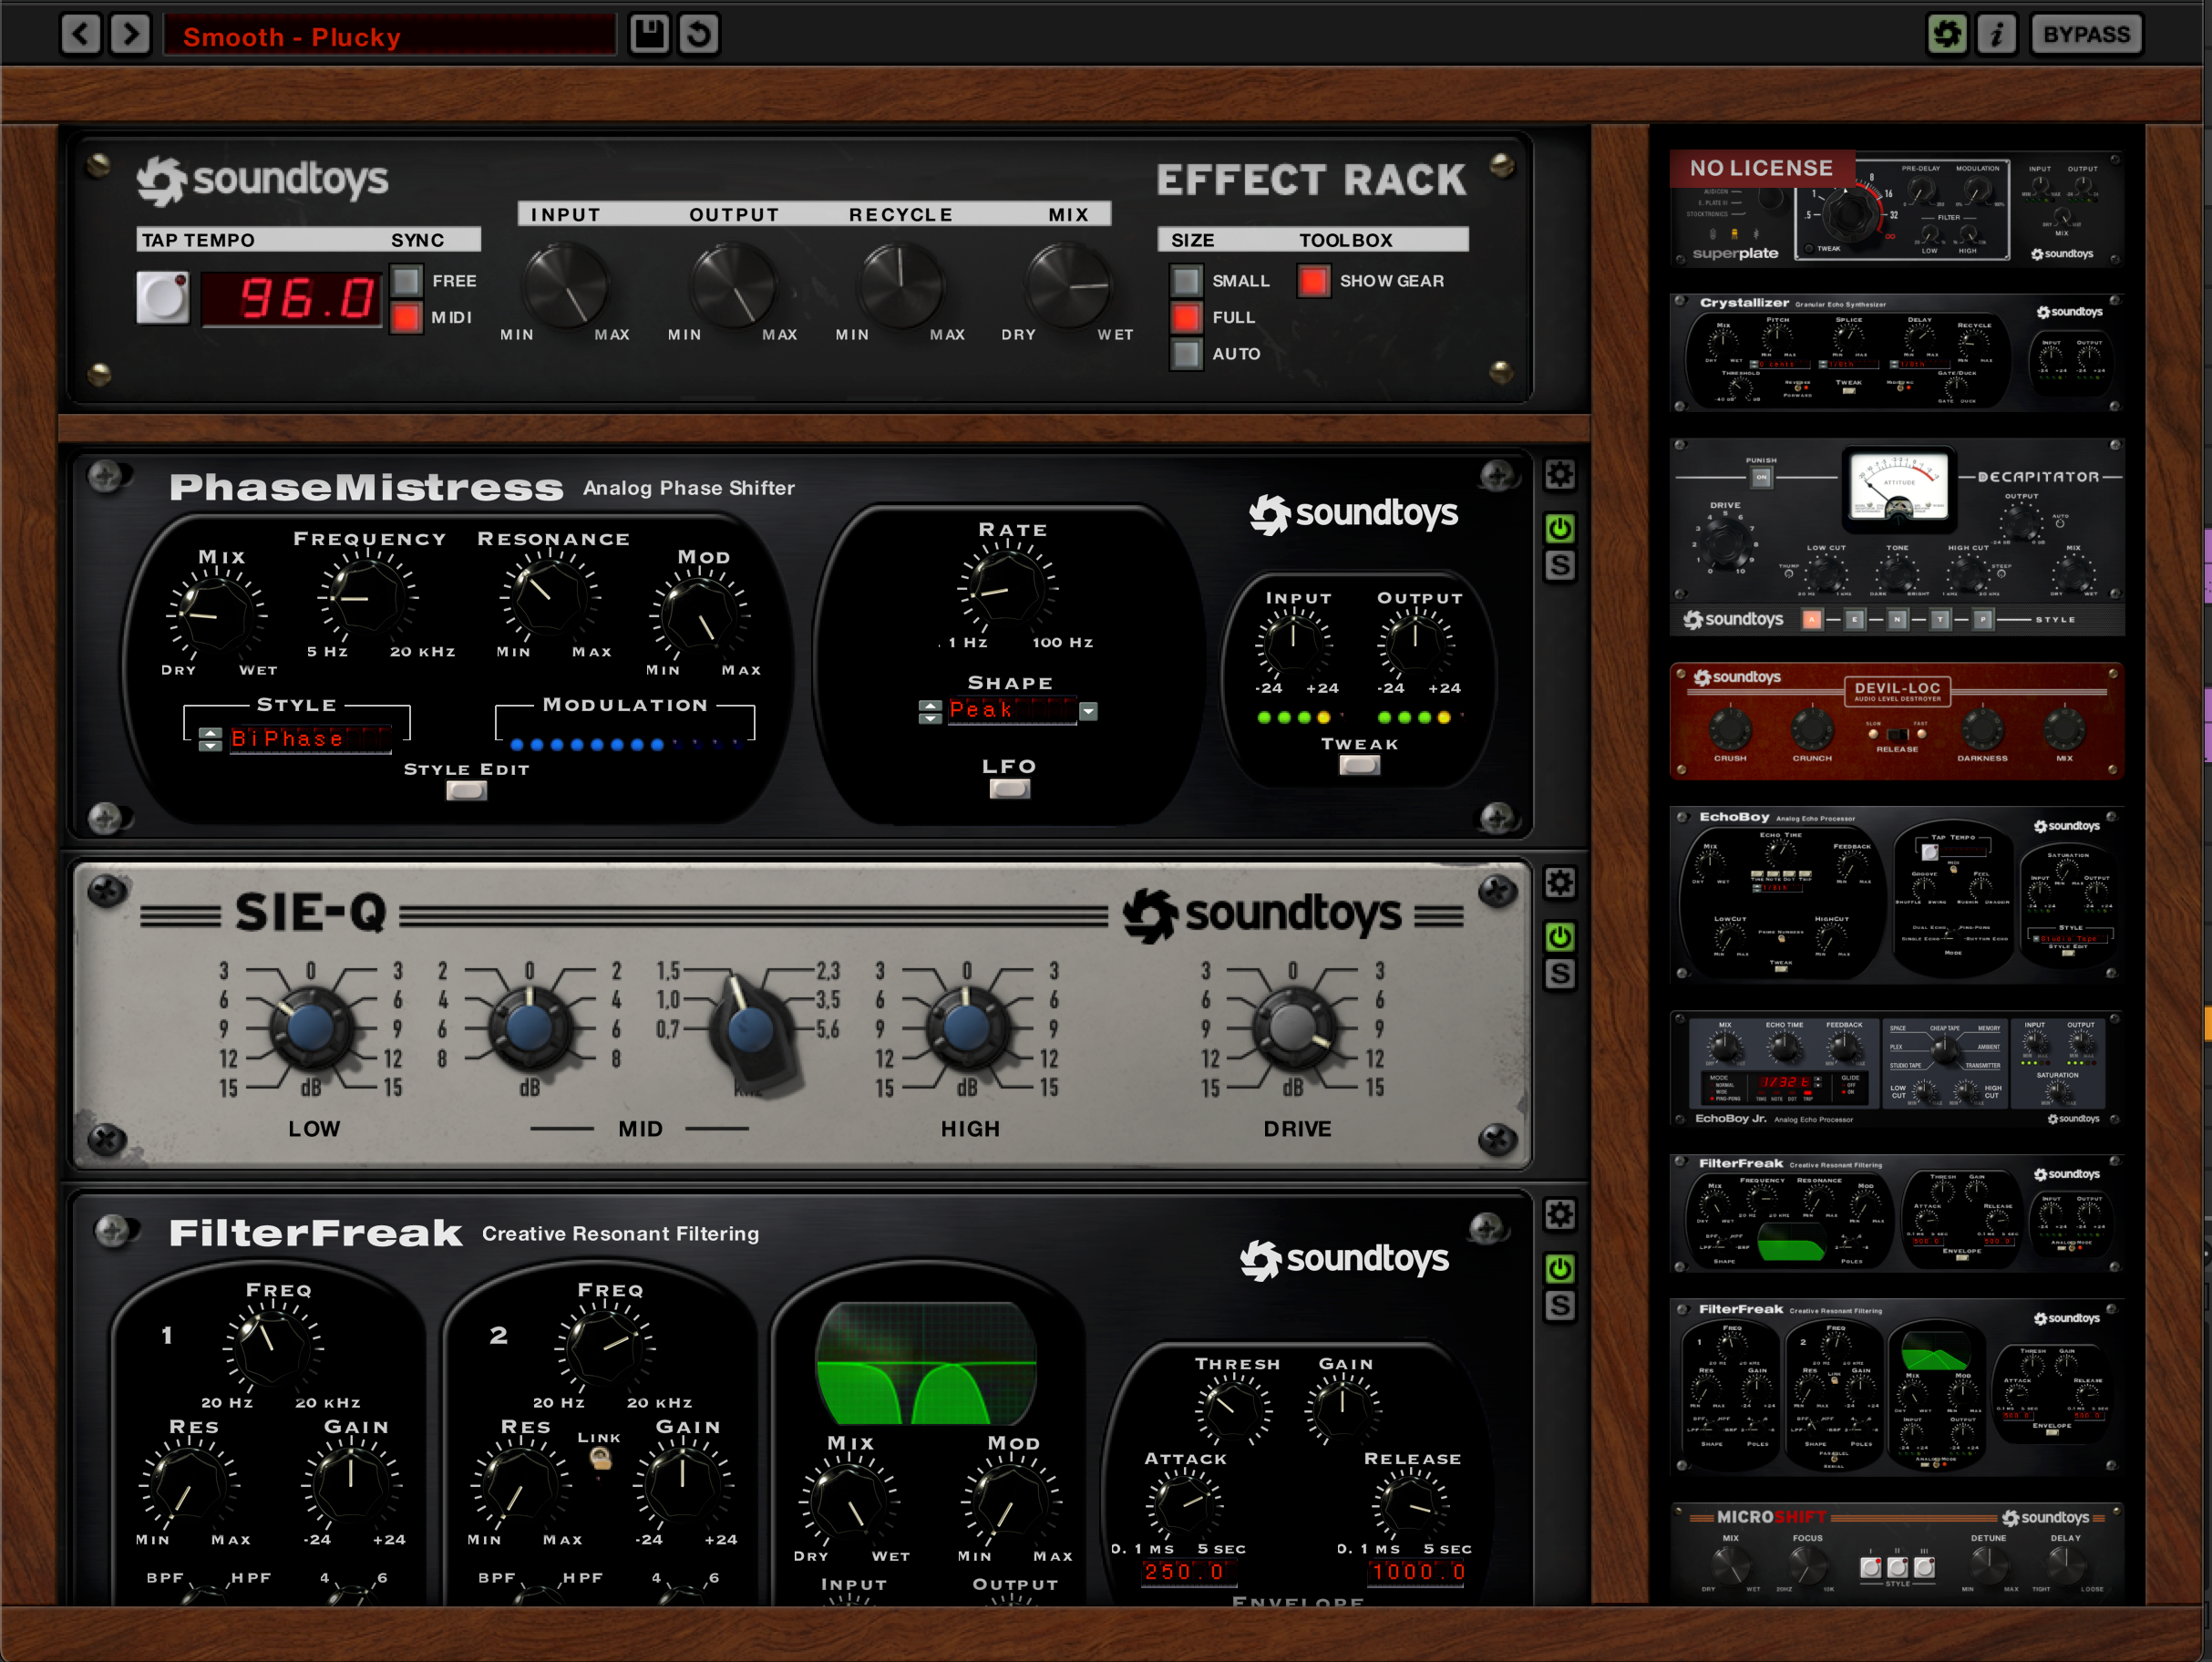Select the SMALL rack size option
This screenshot has width=2212, height=1662.
tap(1186, 281)
